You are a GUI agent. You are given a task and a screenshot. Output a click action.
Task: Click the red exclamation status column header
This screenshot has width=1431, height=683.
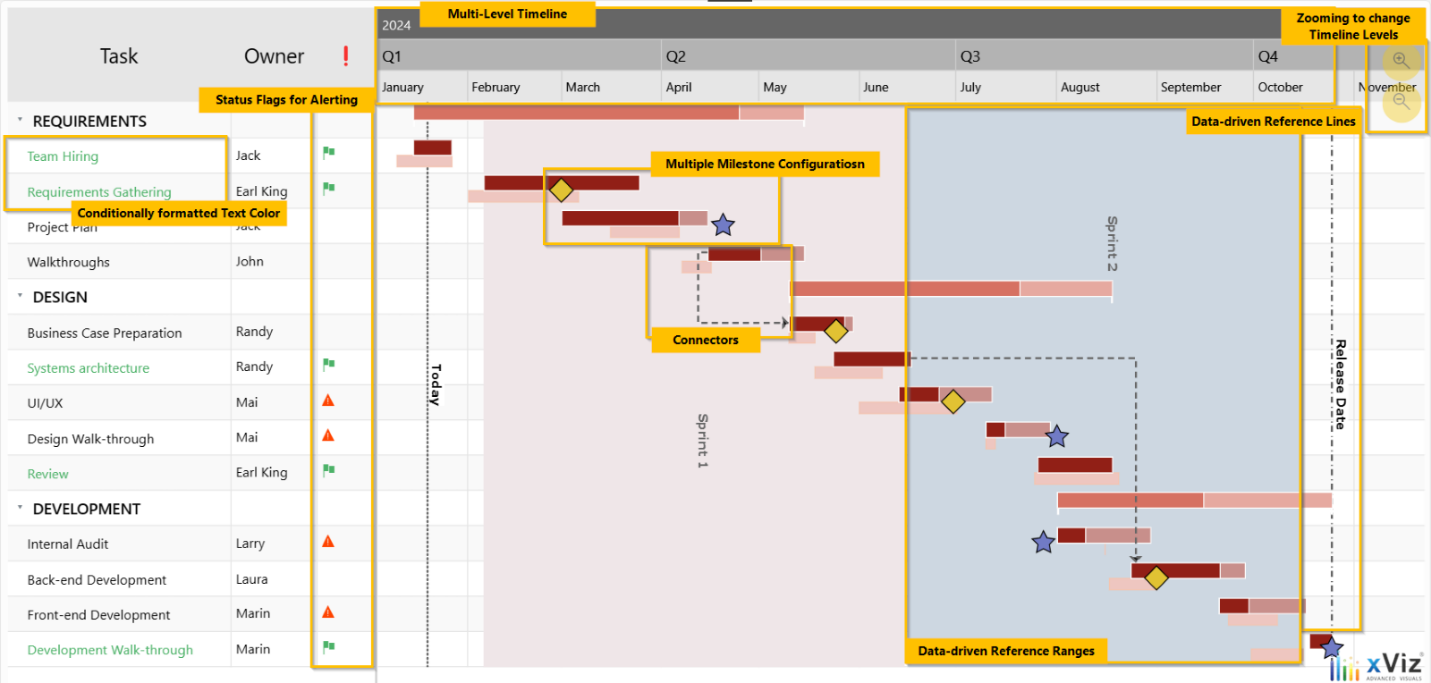(346, 56)
